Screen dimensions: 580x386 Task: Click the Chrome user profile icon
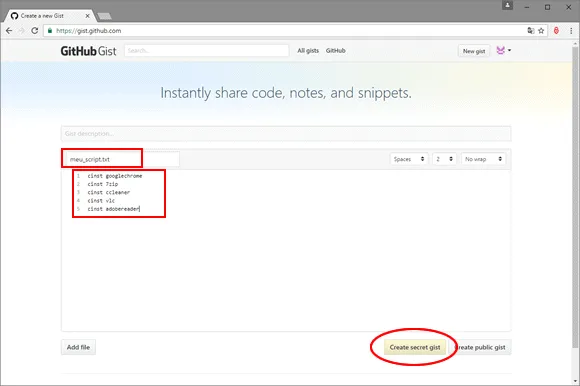508,5
